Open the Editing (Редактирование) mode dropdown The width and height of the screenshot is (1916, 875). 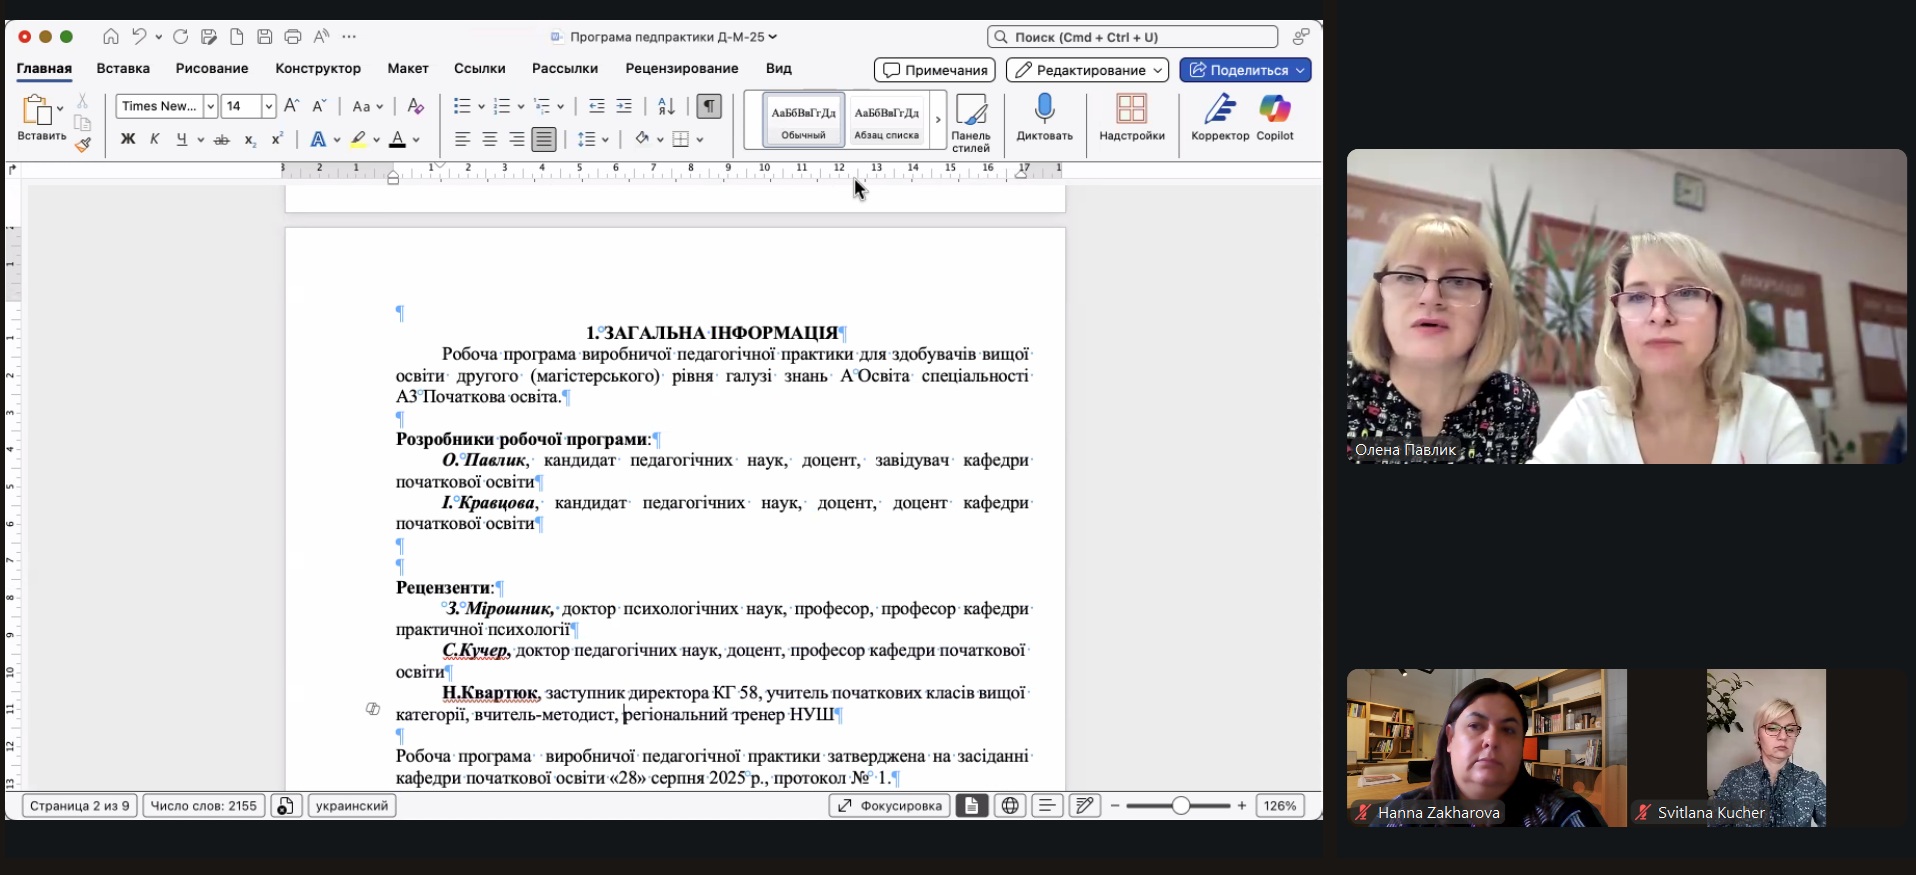click(x=1087, y=70)
